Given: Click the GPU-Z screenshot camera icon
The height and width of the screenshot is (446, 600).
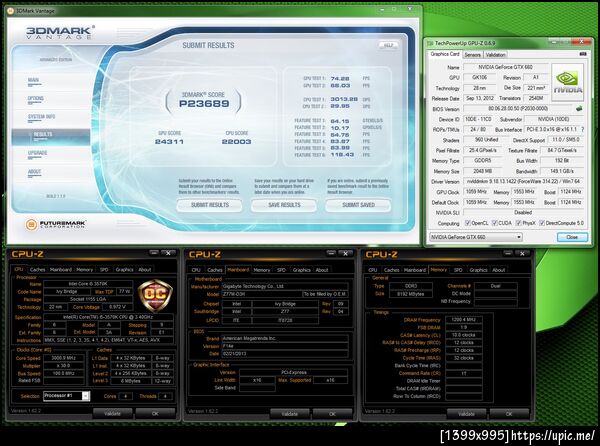Looking at the screenshot, I should [583, 54].
